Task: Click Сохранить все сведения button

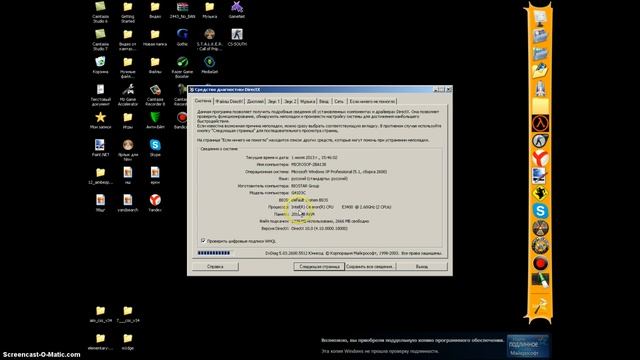Action: [370, 267]
